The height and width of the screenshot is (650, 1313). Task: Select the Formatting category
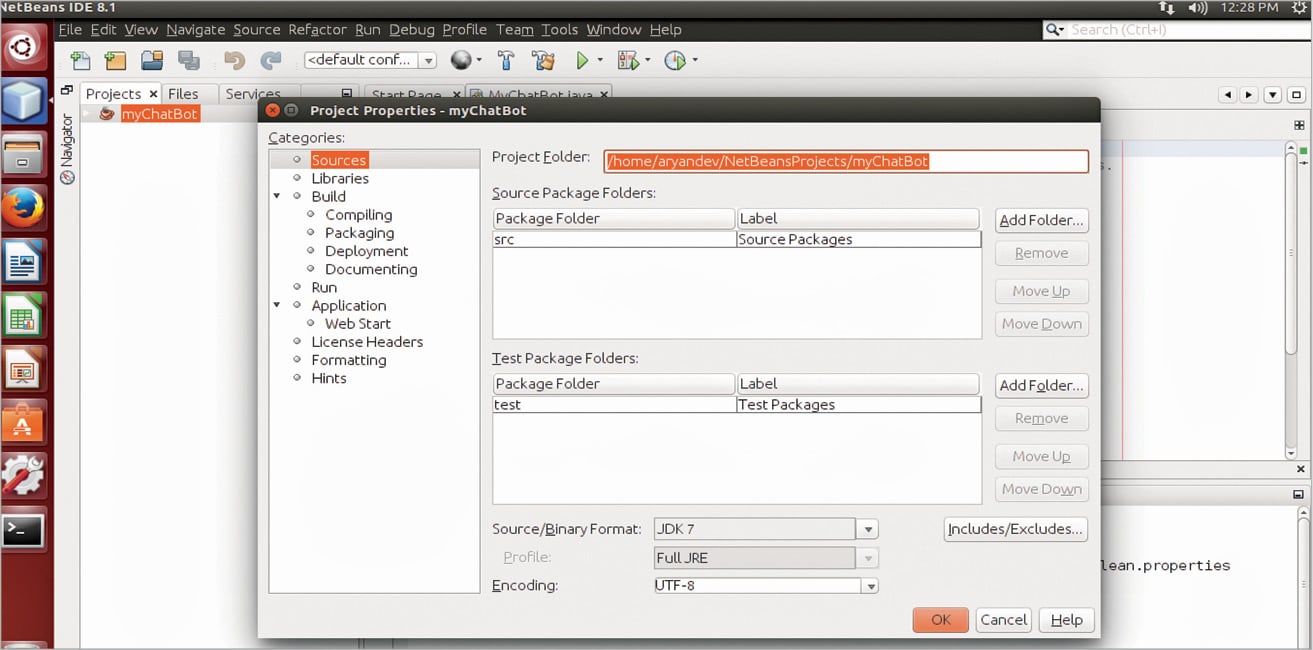coord(348,360)
